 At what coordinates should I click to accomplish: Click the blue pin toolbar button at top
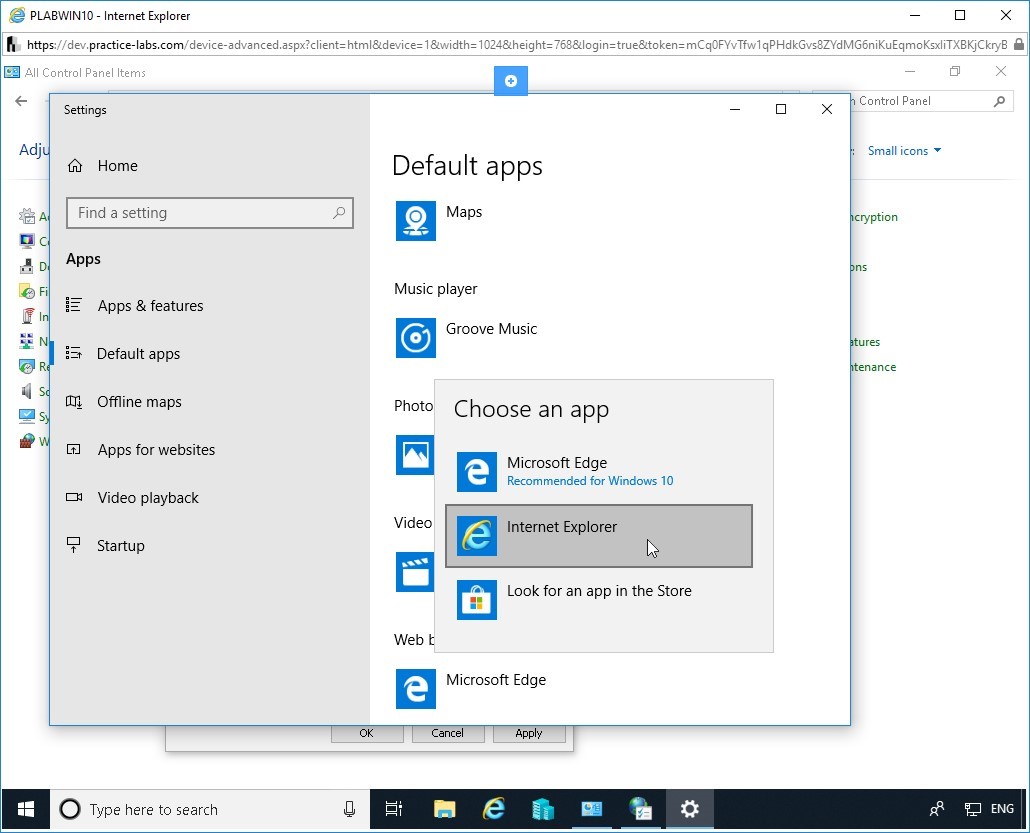tap(511, 81)
